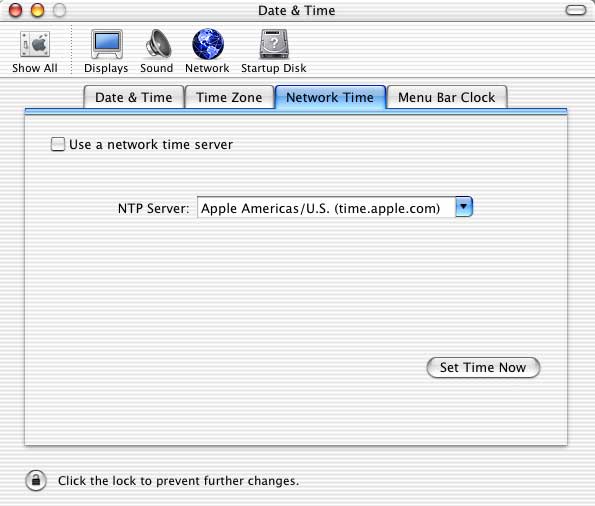The image size is (595, 506).
Task: Switch to the Time Zone tab
Action: pos(229,98)
